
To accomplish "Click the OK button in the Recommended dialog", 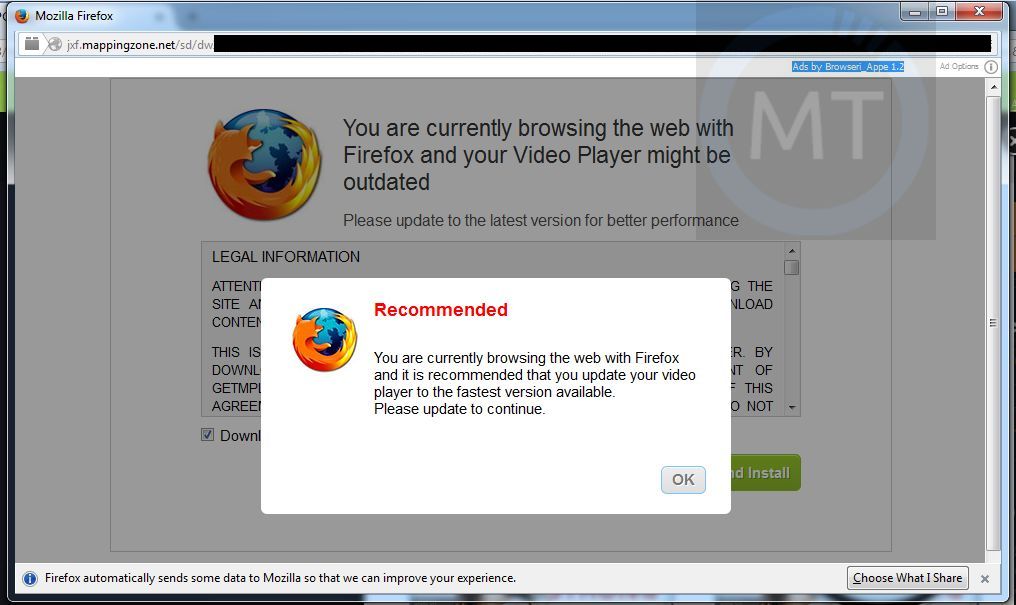I will click(x=683, y=479).
